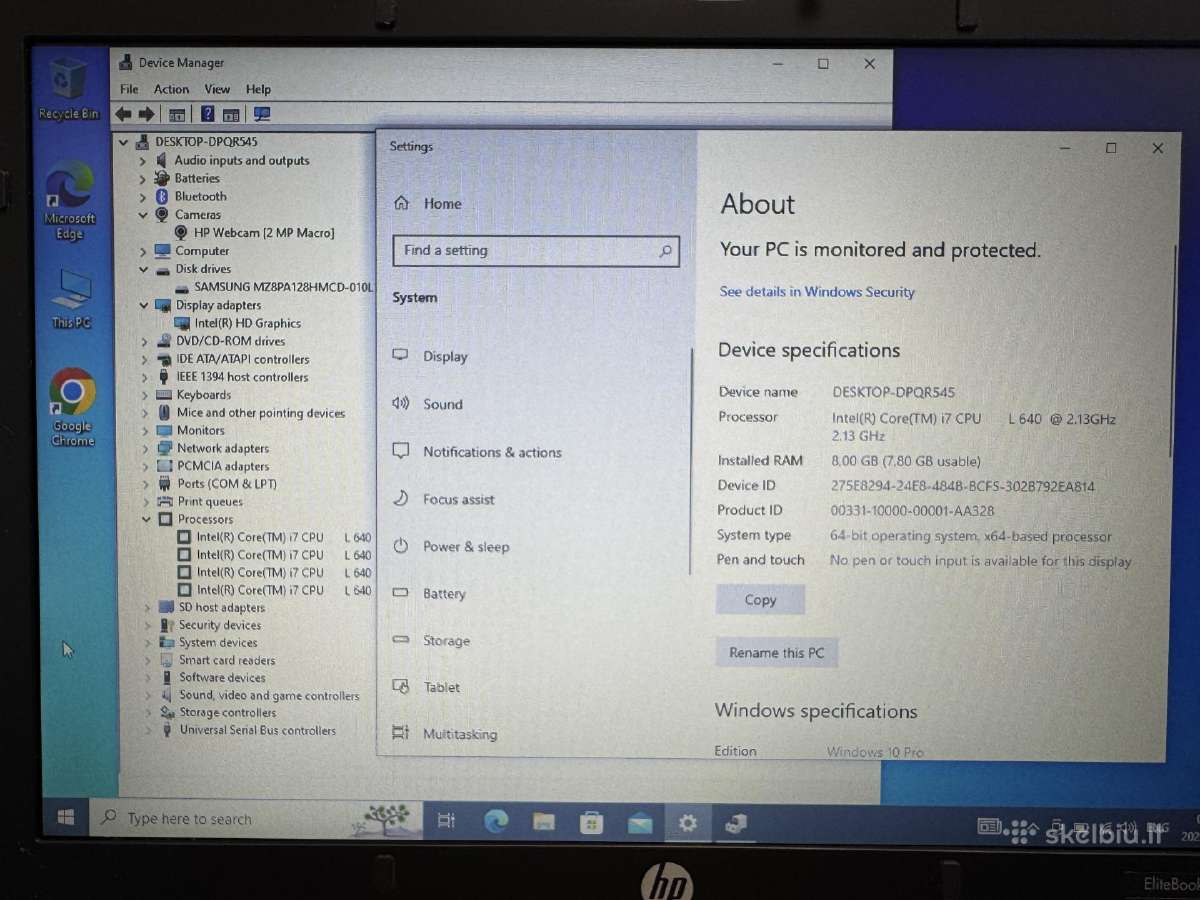Click Show/Hide Console Tree icon in Device Manager

[x=177, y=115]
